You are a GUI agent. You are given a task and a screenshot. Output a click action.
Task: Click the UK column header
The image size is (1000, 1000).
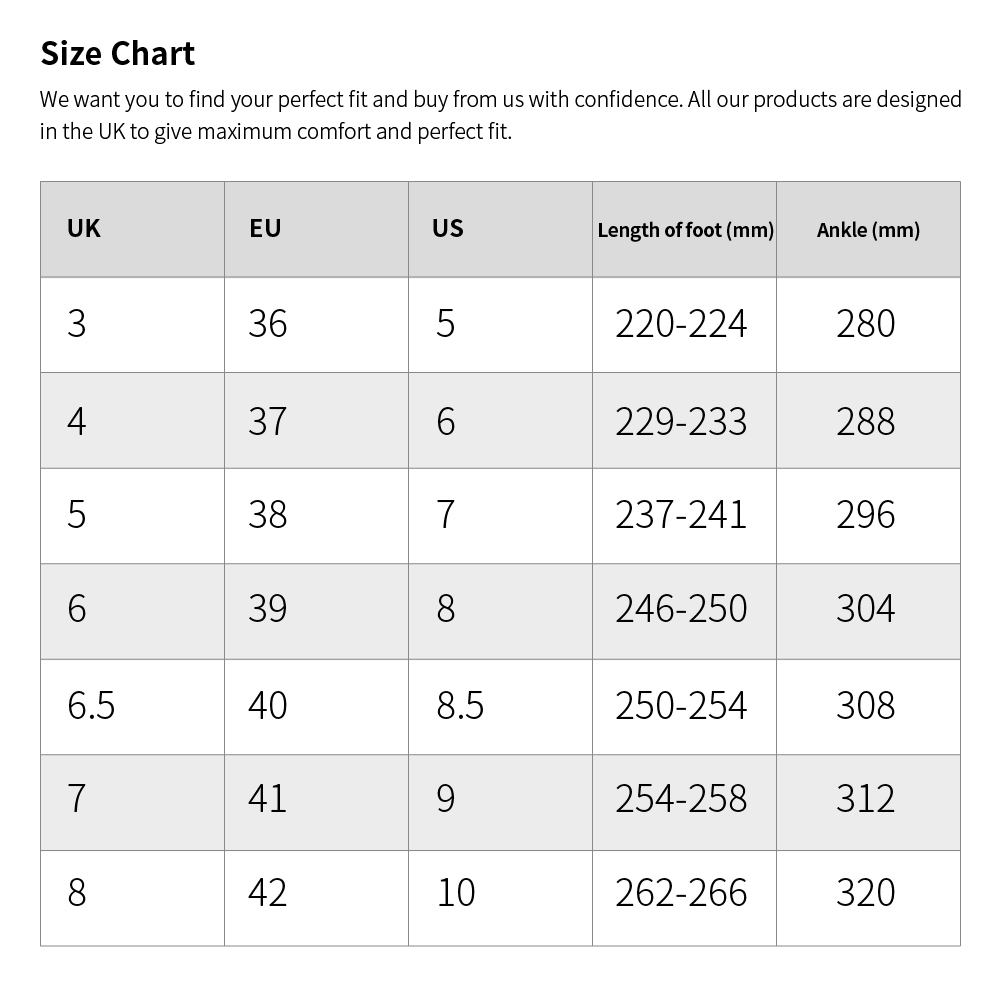[84, 229]
